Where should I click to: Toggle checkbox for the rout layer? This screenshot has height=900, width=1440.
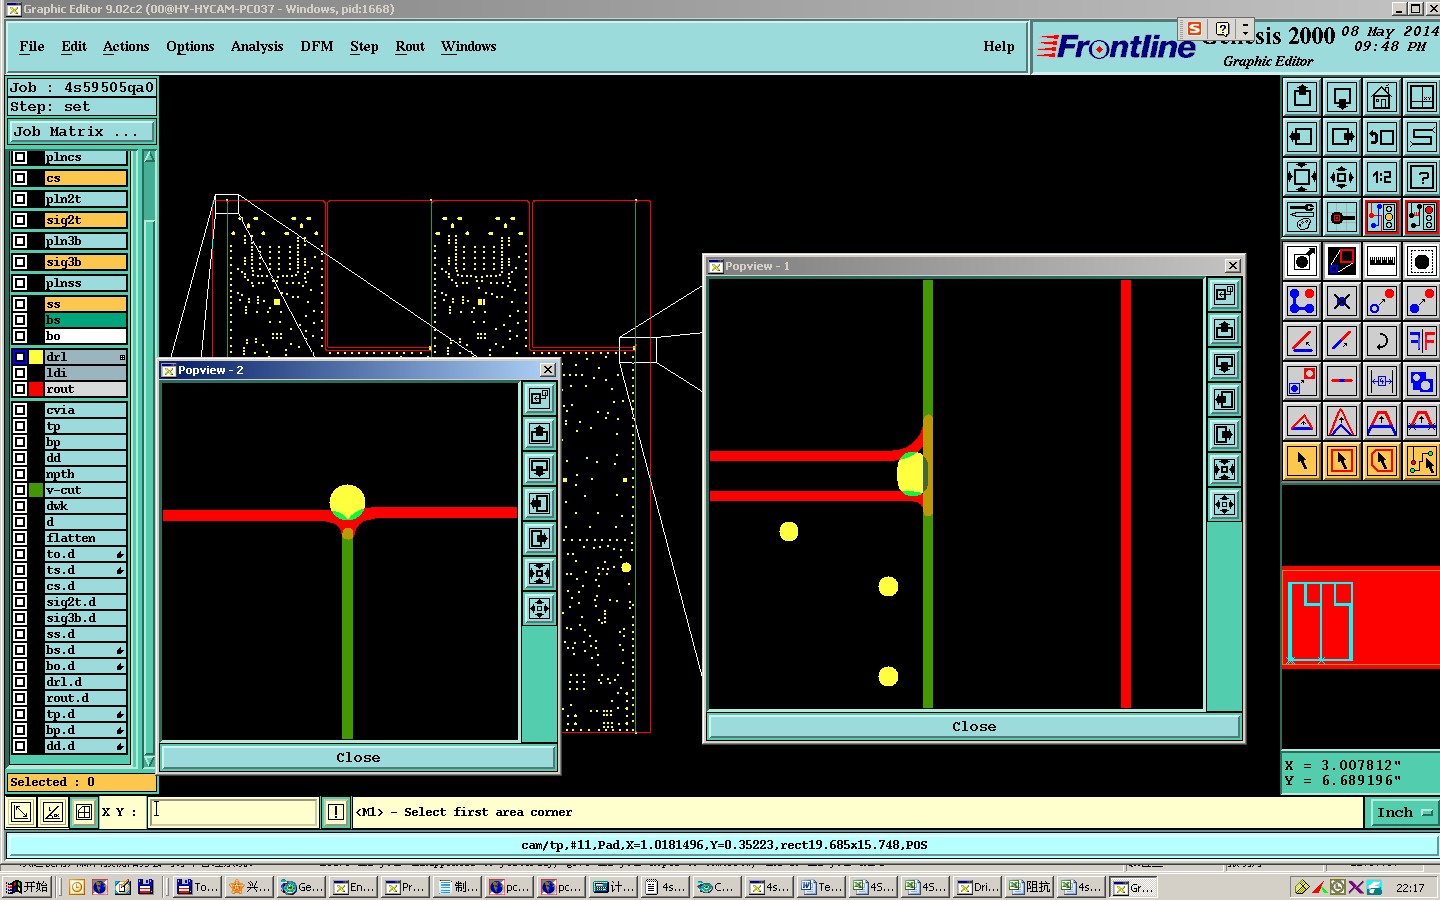[20, 389]
